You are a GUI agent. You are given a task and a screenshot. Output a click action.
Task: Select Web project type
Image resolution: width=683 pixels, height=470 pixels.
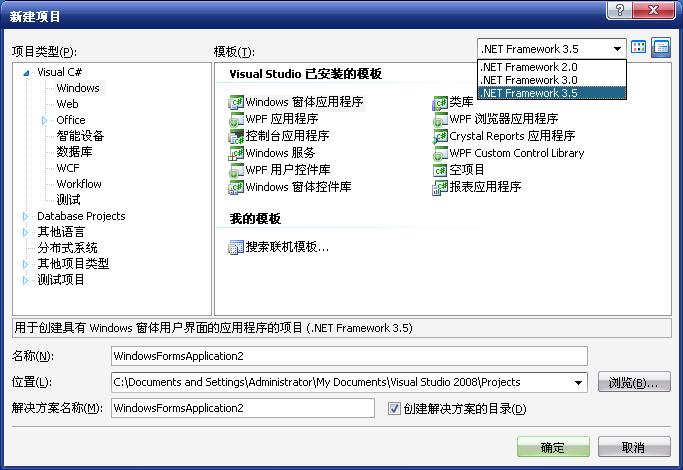pos(68,104)
